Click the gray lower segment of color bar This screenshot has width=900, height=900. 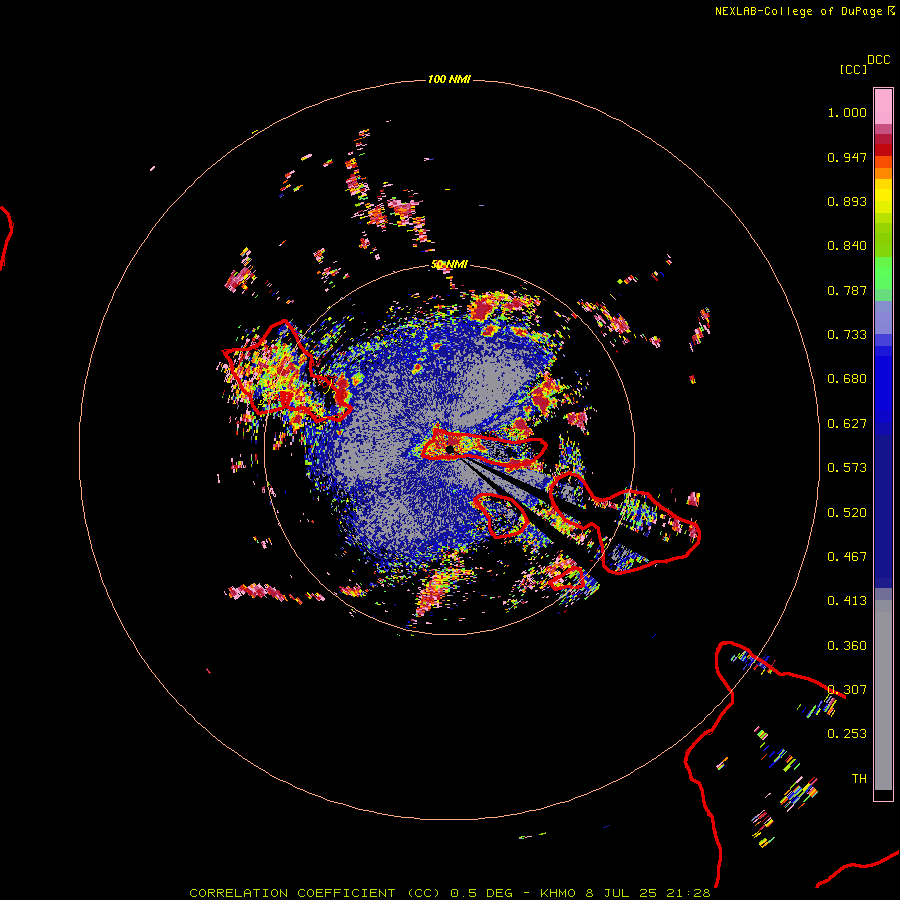883,695
